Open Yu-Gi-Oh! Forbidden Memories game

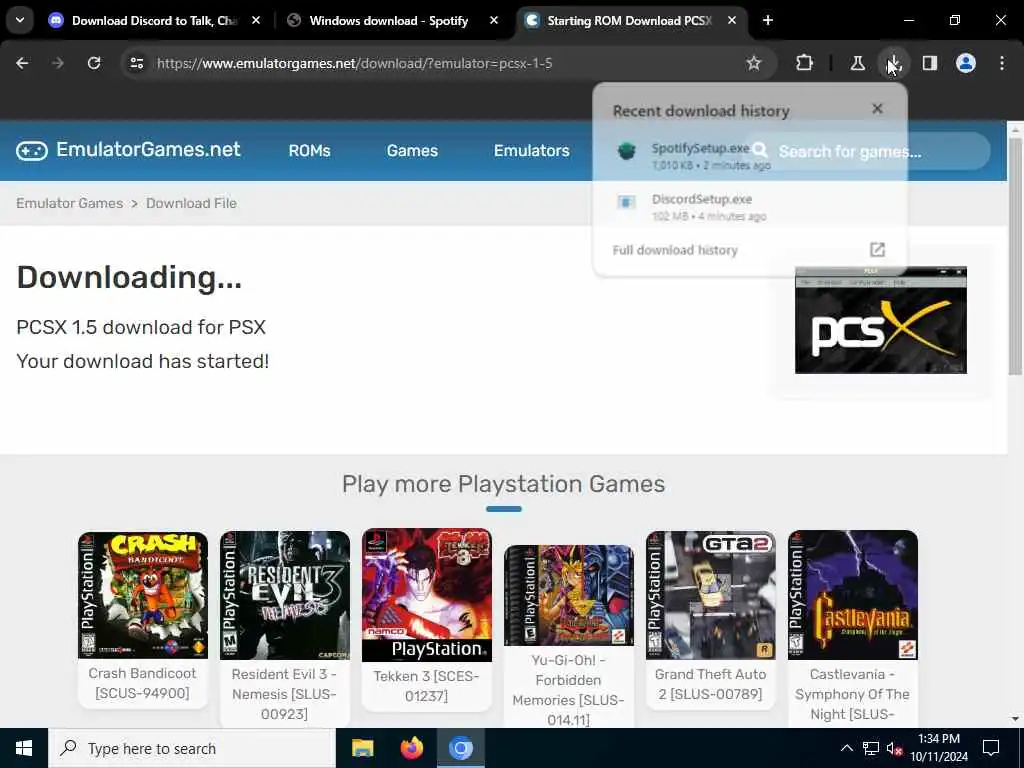click(x=568, y=636)
